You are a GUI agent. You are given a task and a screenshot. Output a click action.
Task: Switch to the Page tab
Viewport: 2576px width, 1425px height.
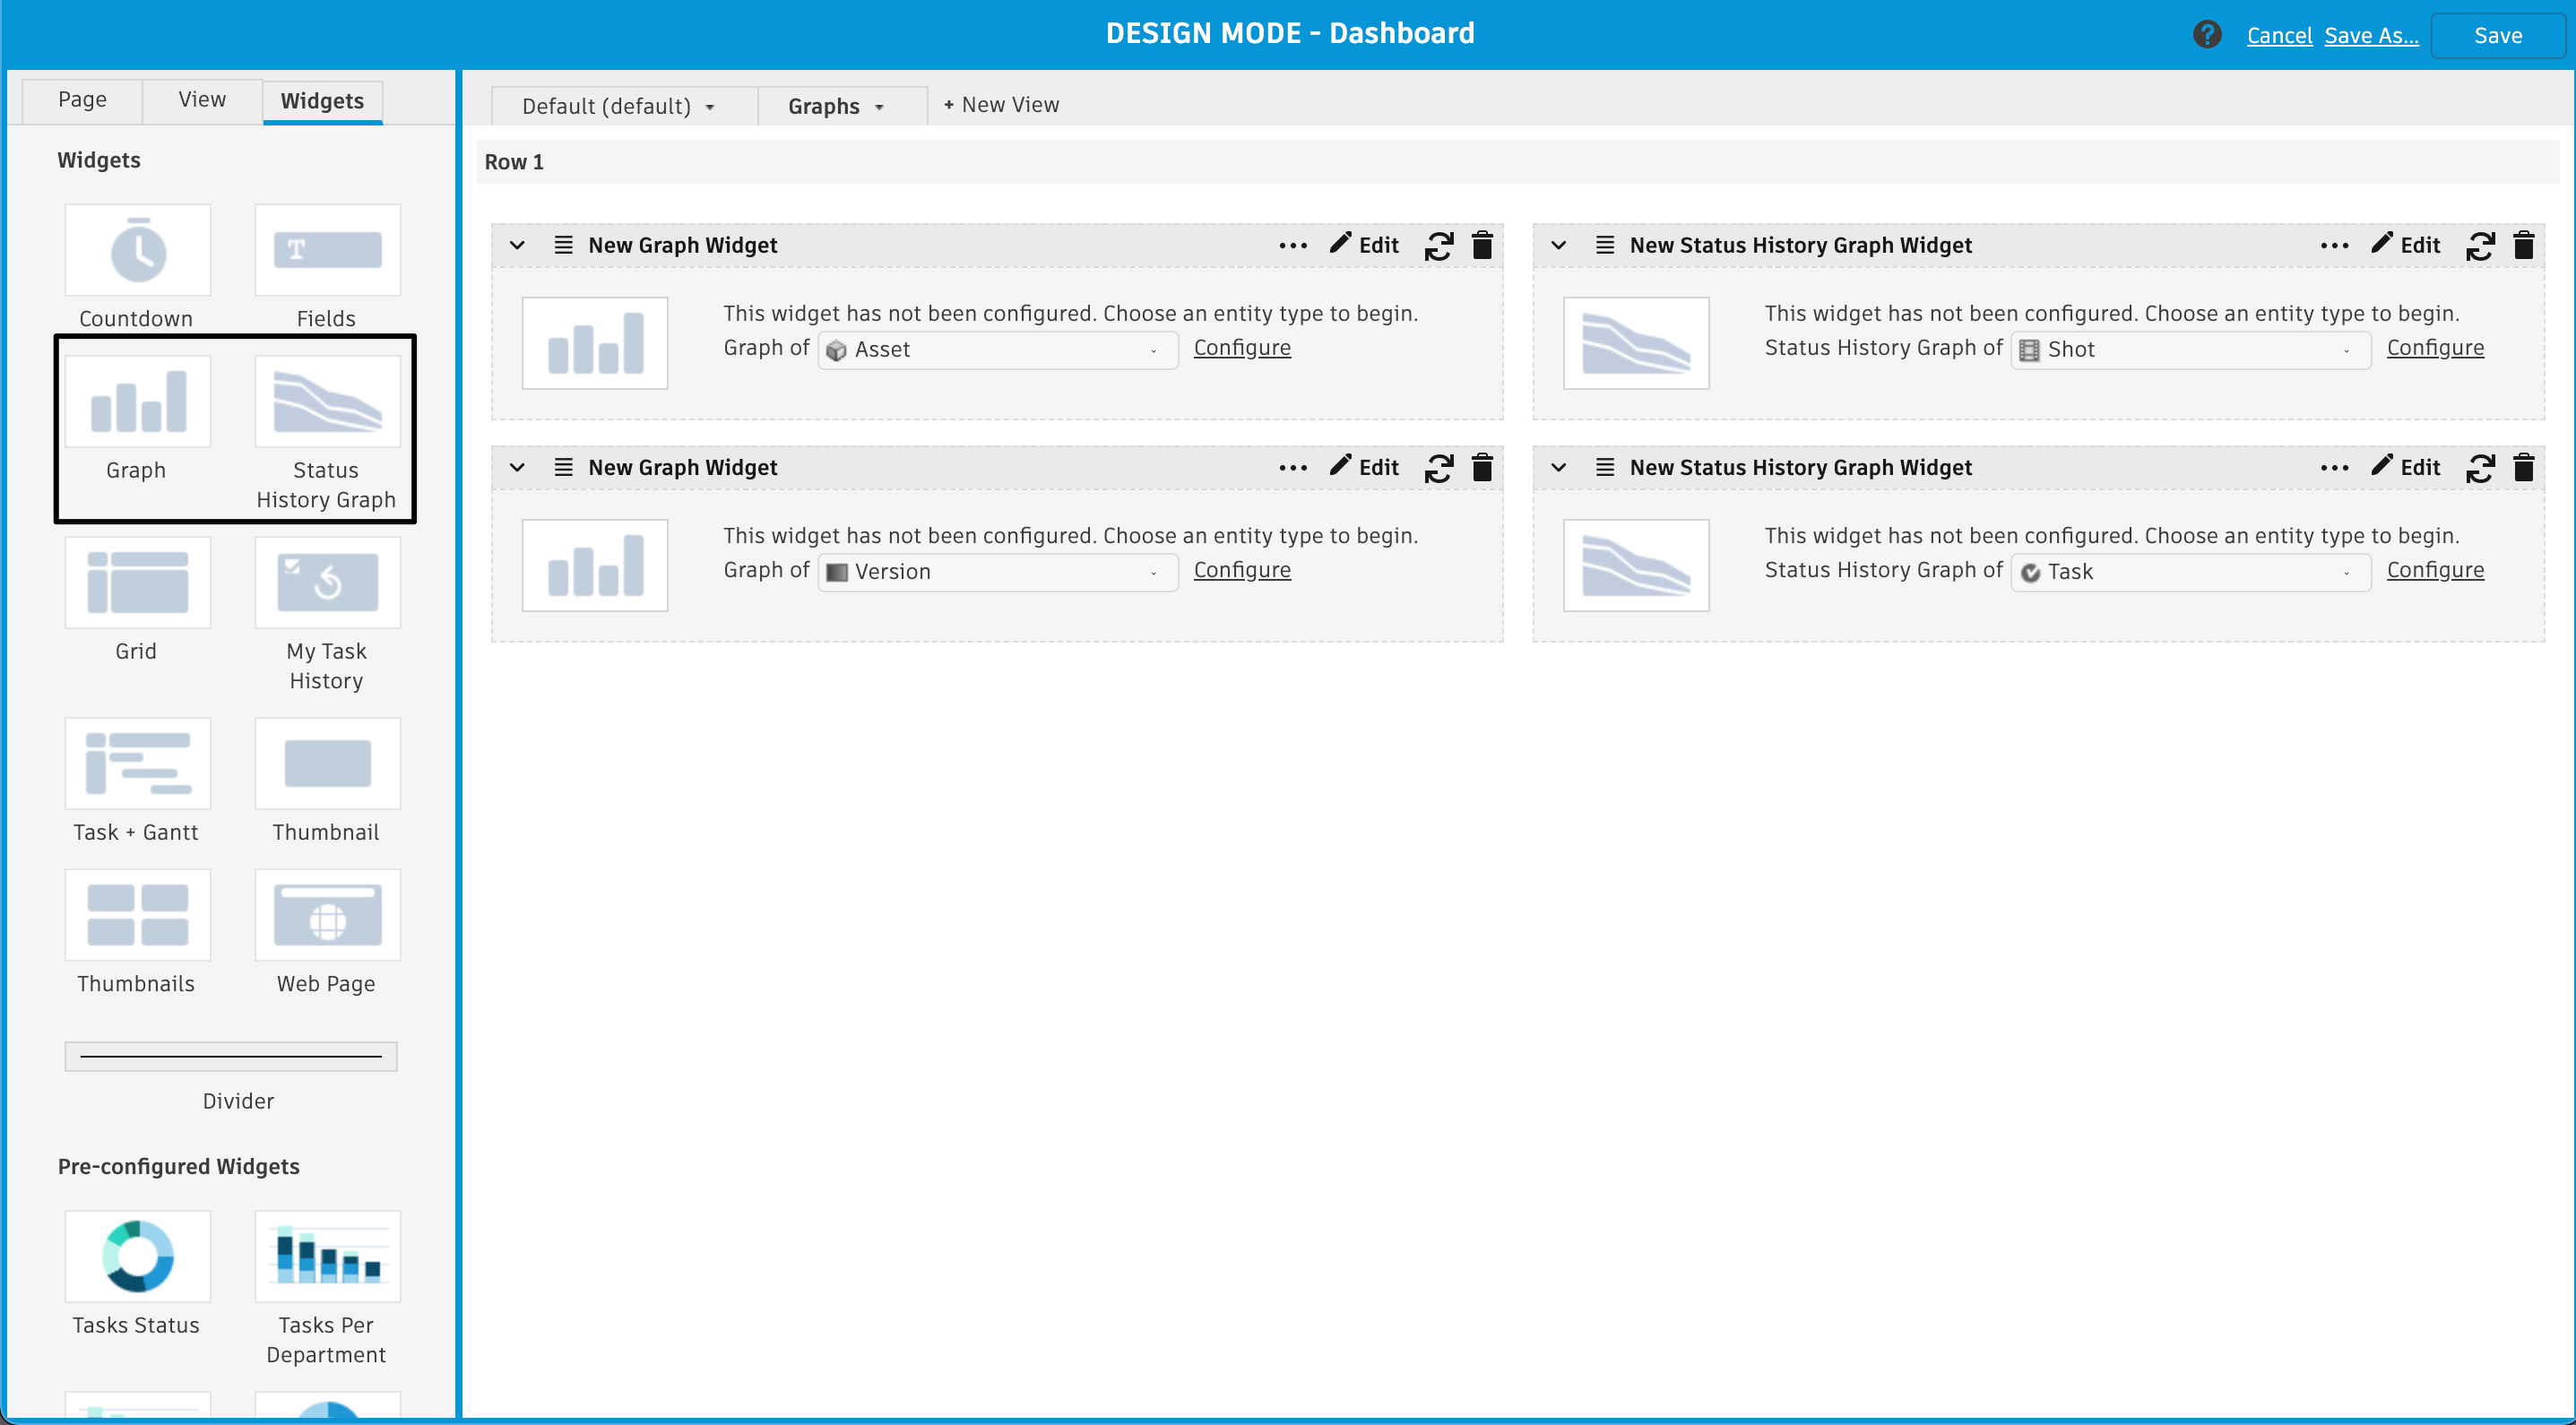pyautogui.click(x=82, y=99)
